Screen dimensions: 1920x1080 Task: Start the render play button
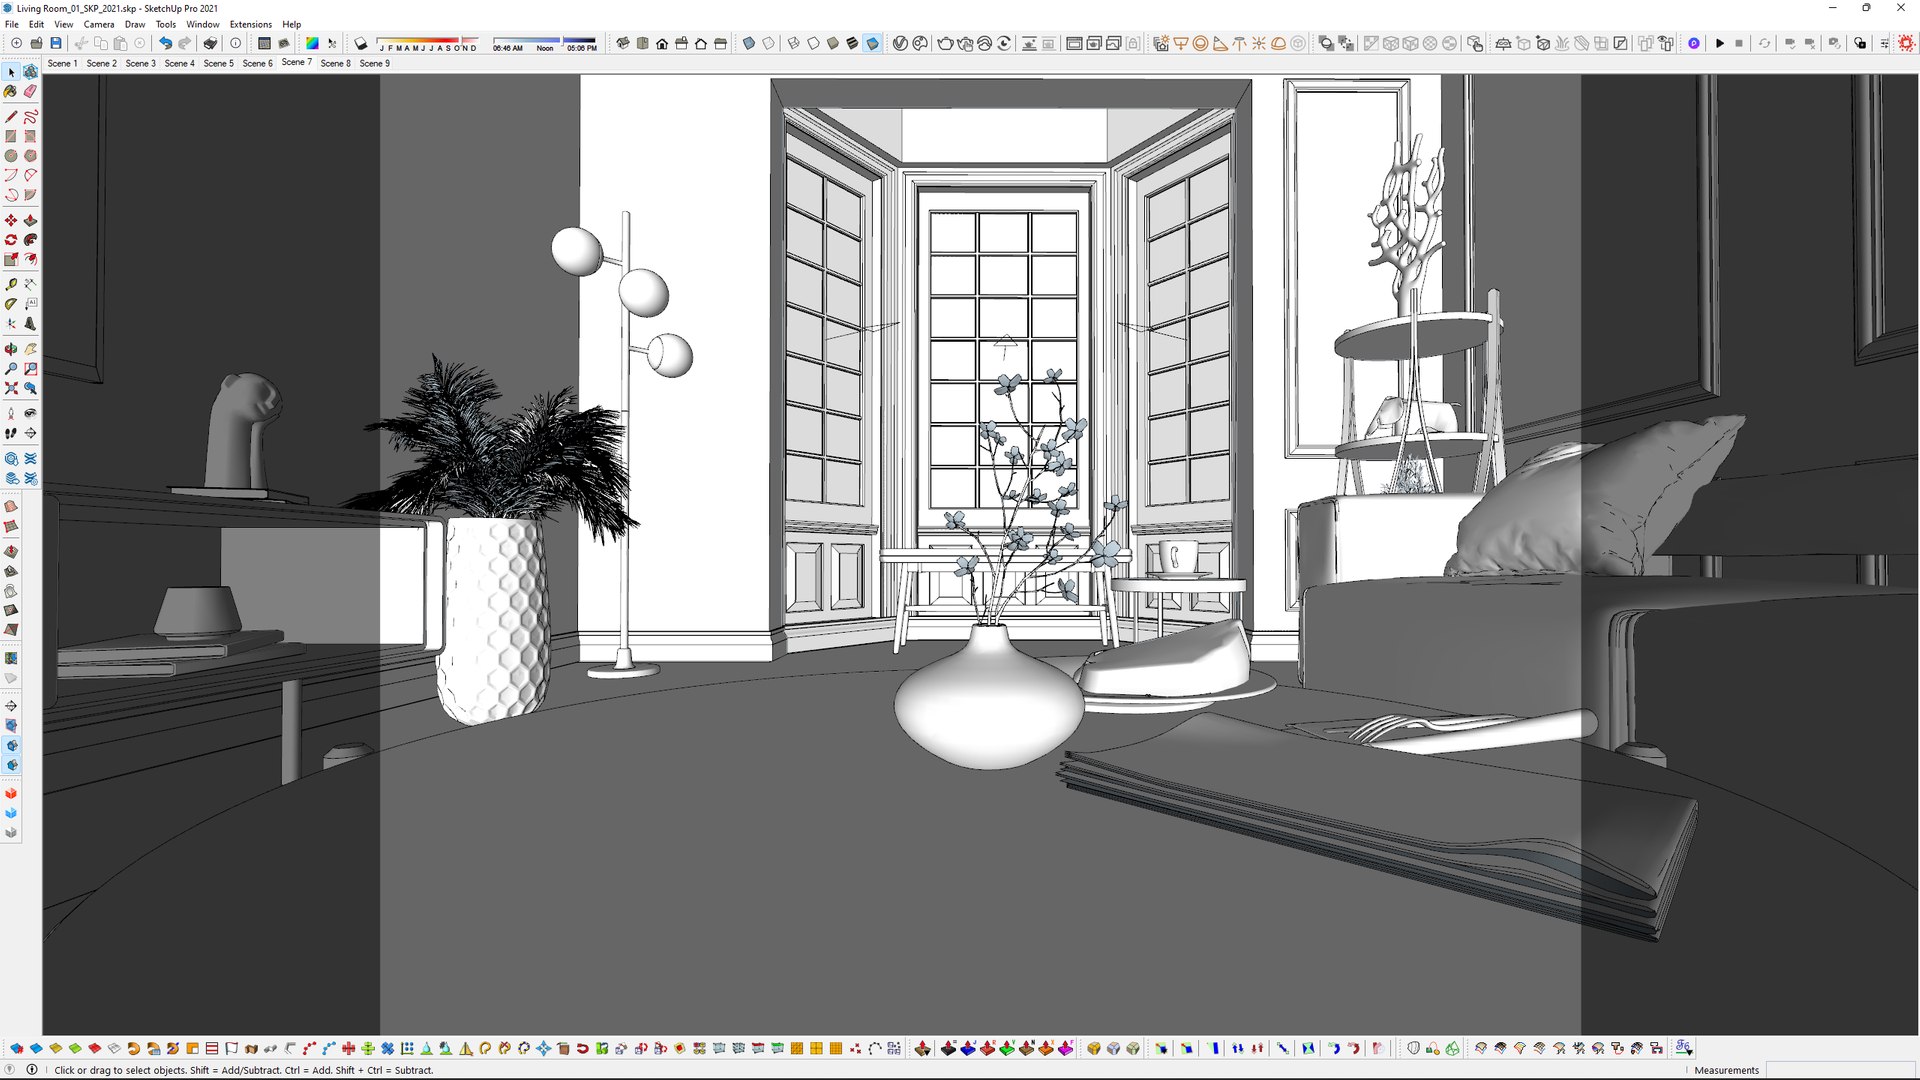(x=1720, y=43)
